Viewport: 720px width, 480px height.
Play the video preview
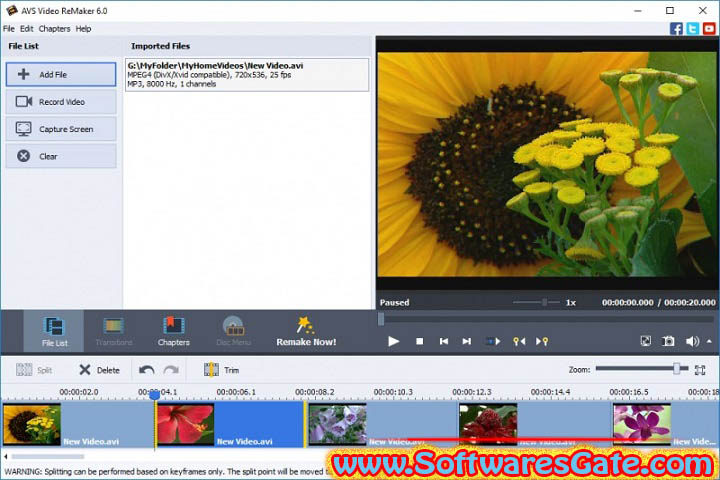[x=394, y=341]
